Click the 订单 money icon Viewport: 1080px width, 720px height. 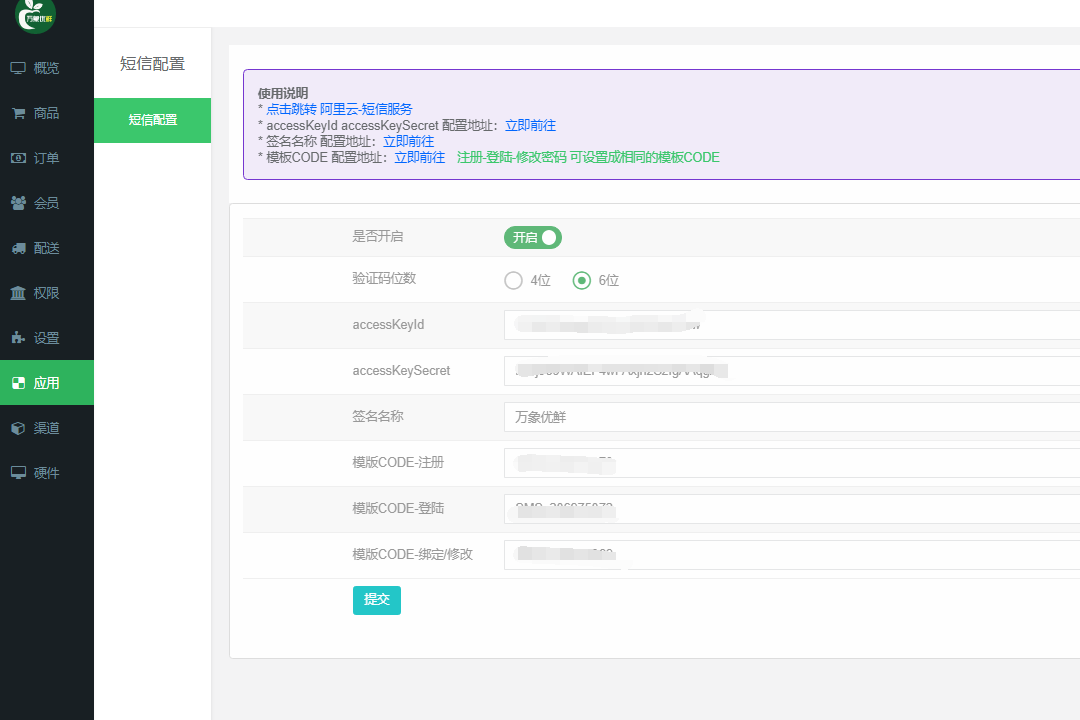point(18,158)
